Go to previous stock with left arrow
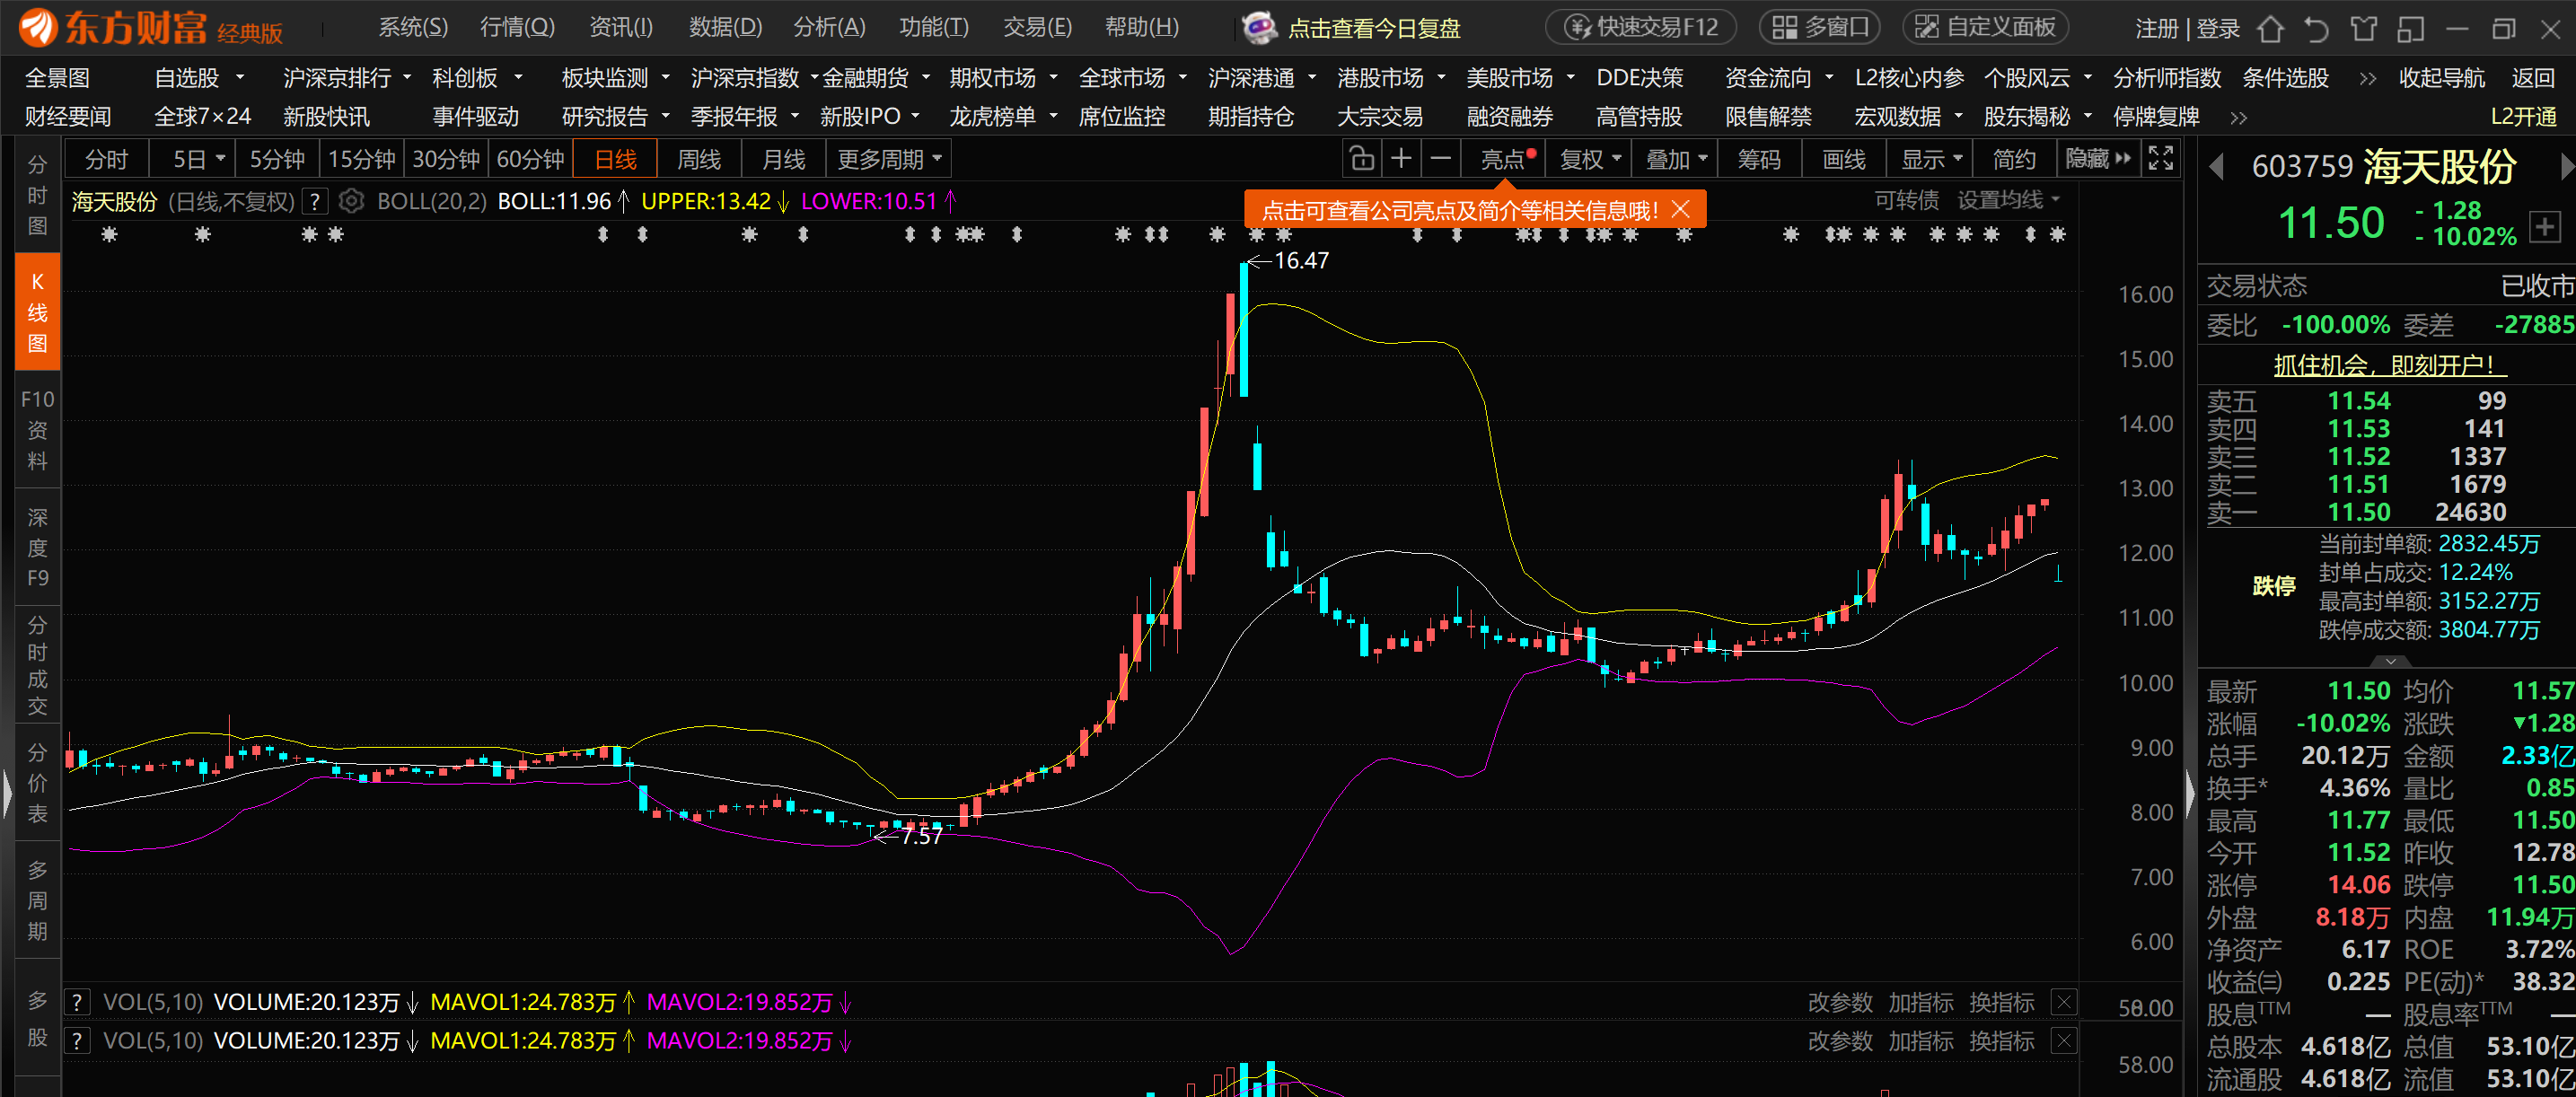This screenshot has width=2576, height=1097. tap(2216, 167)
